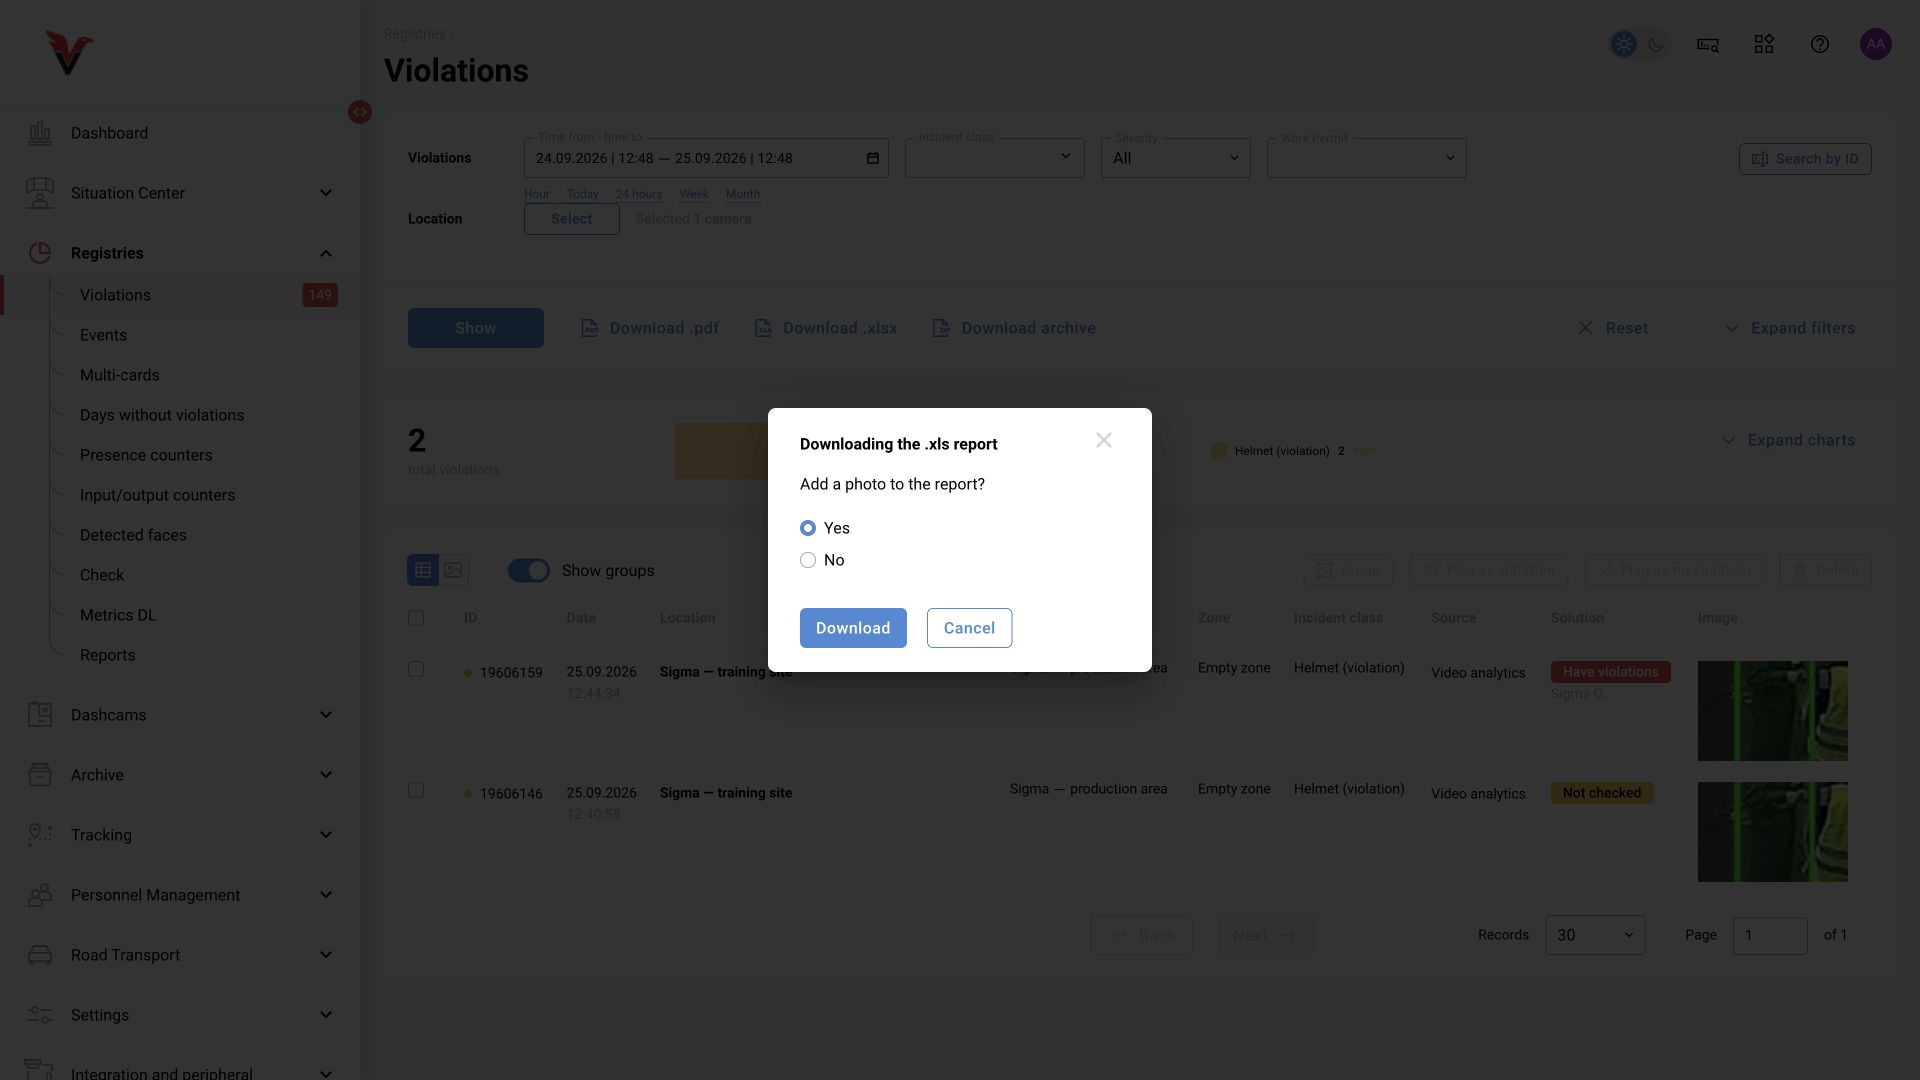1920x1080 pixels.
Task: Open the Dashboard section icon
Action: tap(40, 133)
